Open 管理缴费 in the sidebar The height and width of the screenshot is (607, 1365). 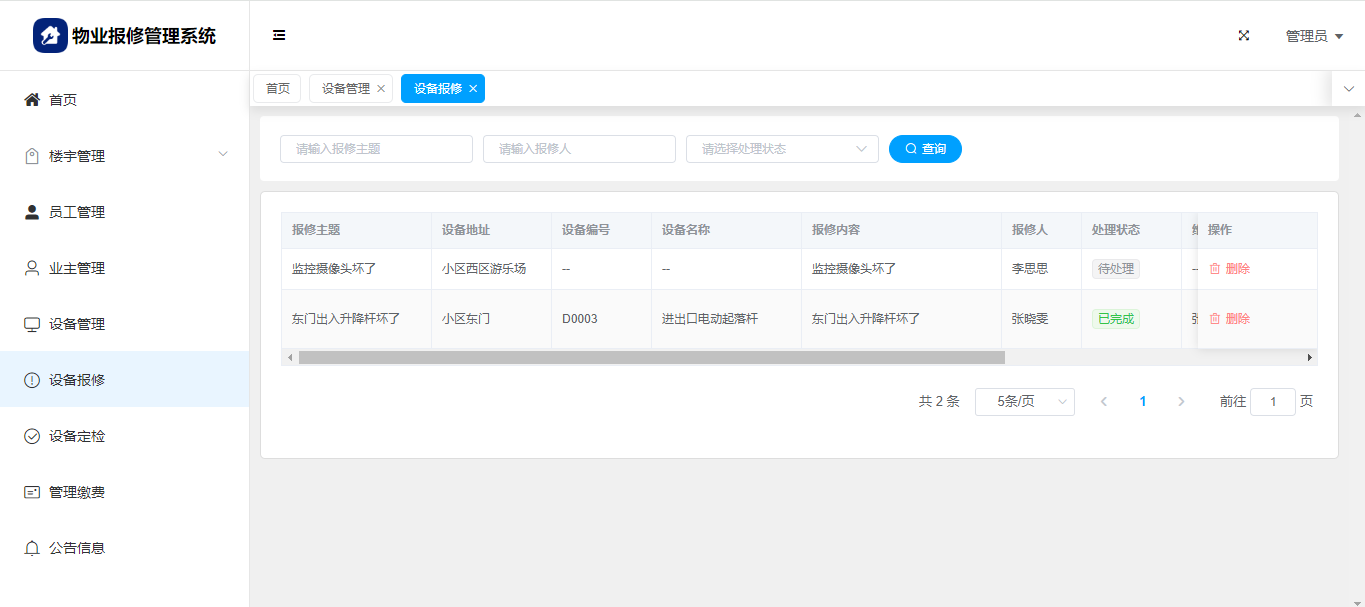pos(76,492)
